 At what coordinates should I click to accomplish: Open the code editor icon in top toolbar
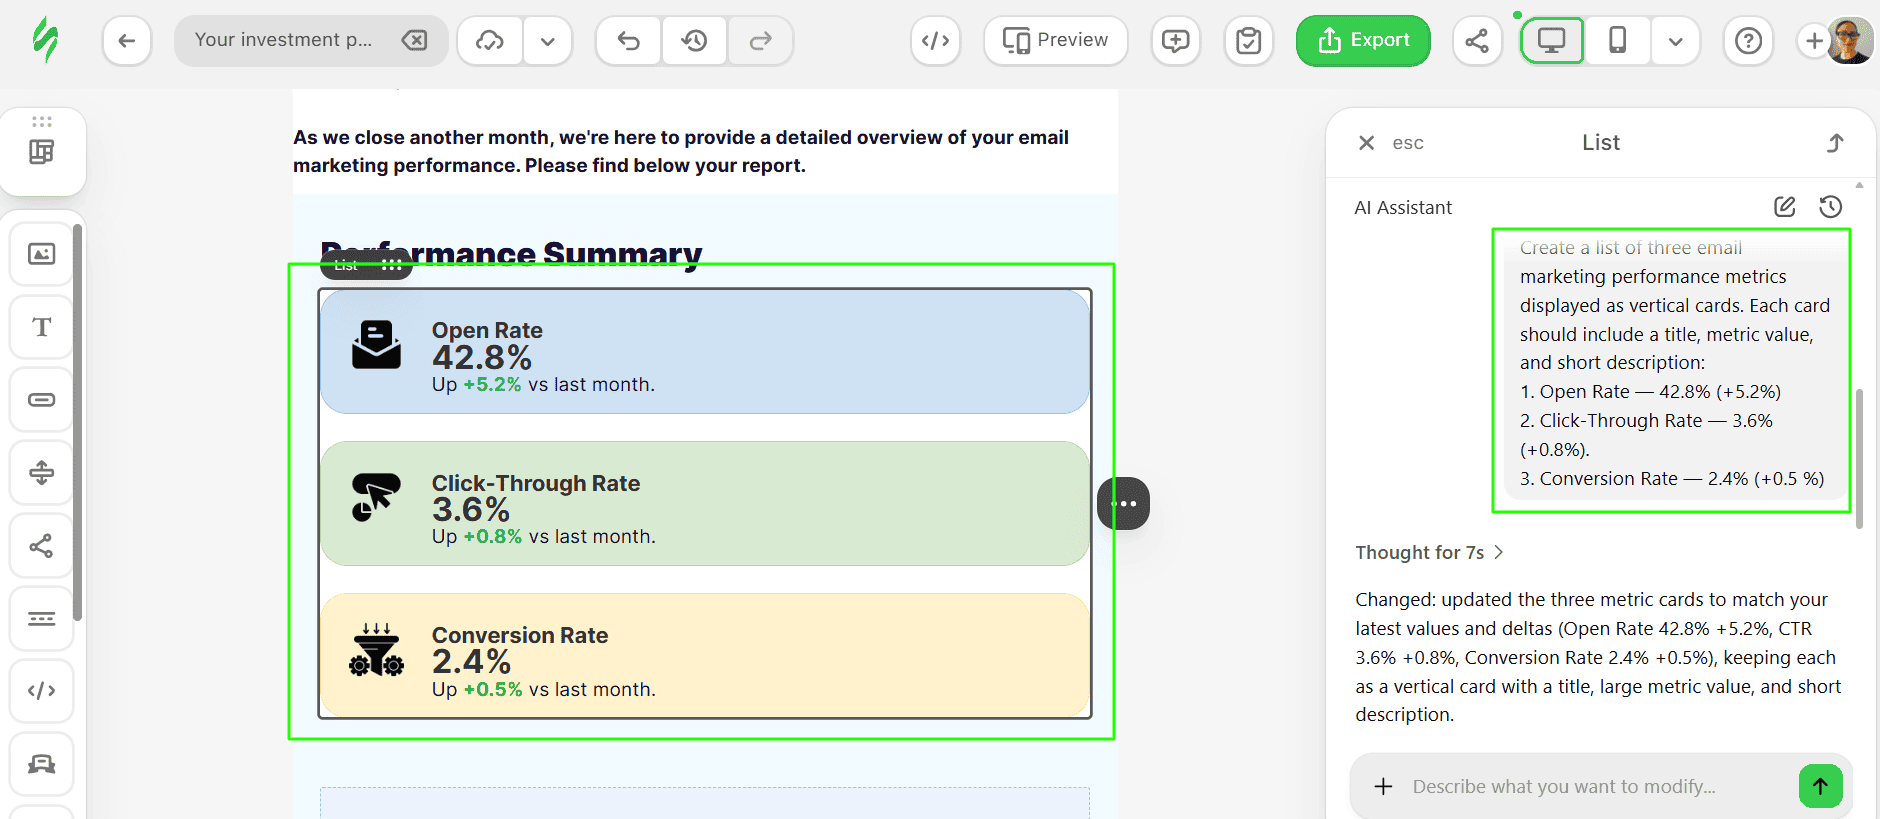935,41
